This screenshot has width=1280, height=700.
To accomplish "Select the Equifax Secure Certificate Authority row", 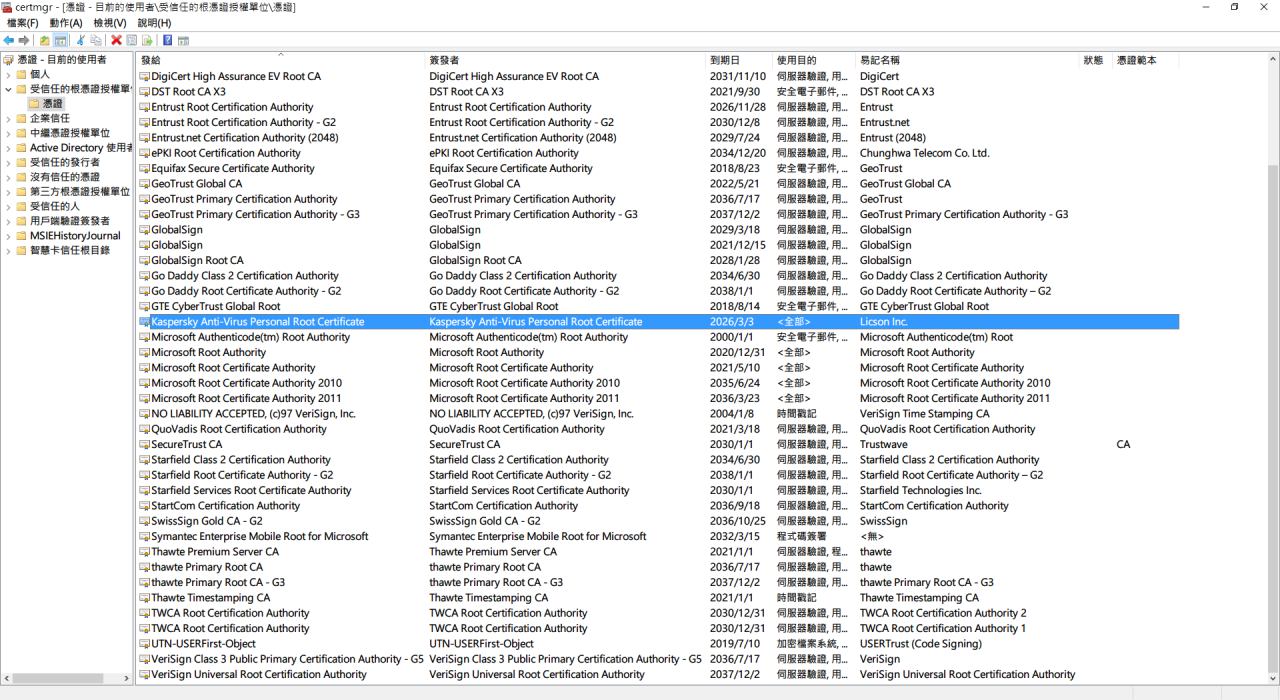I will coord(658,168).
